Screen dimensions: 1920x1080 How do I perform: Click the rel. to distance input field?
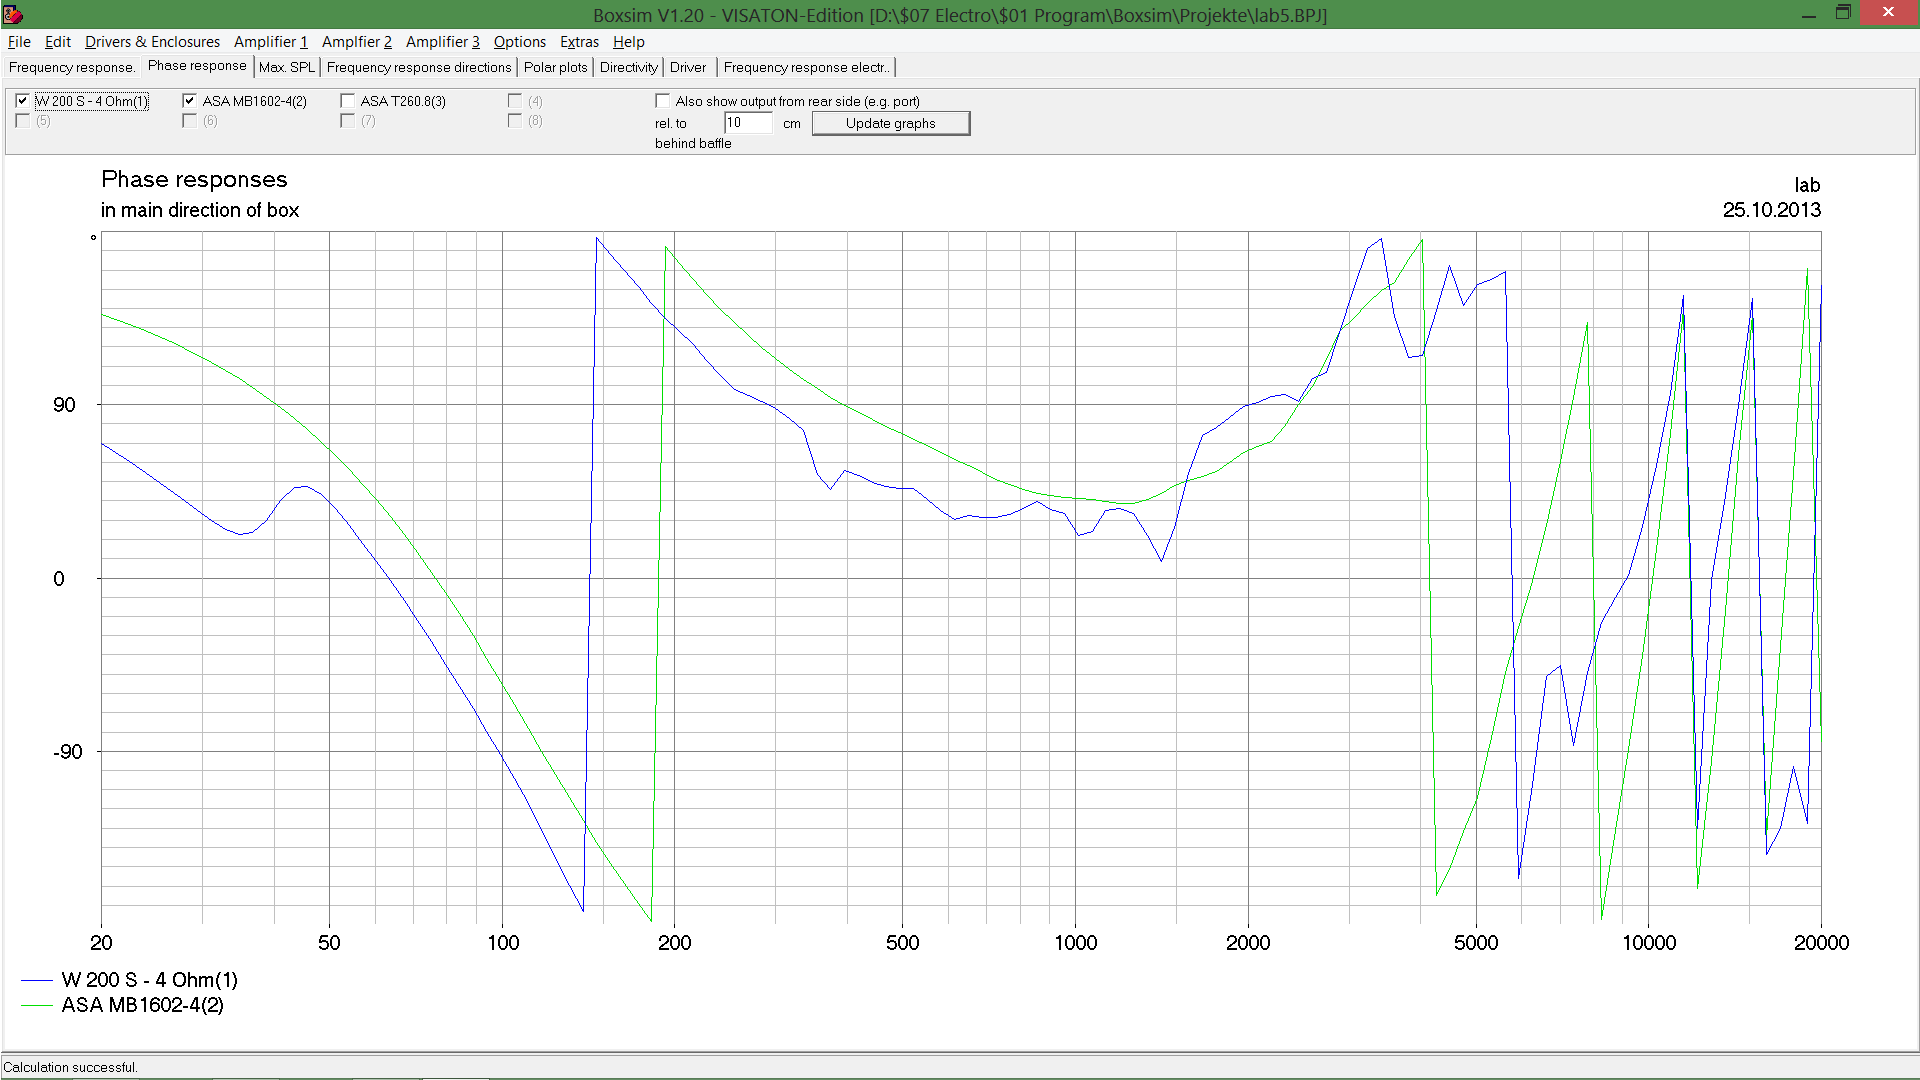click(x=747, y=123)
